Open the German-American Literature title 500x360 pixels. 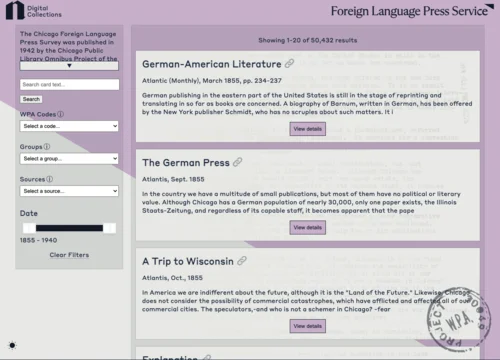212,64
